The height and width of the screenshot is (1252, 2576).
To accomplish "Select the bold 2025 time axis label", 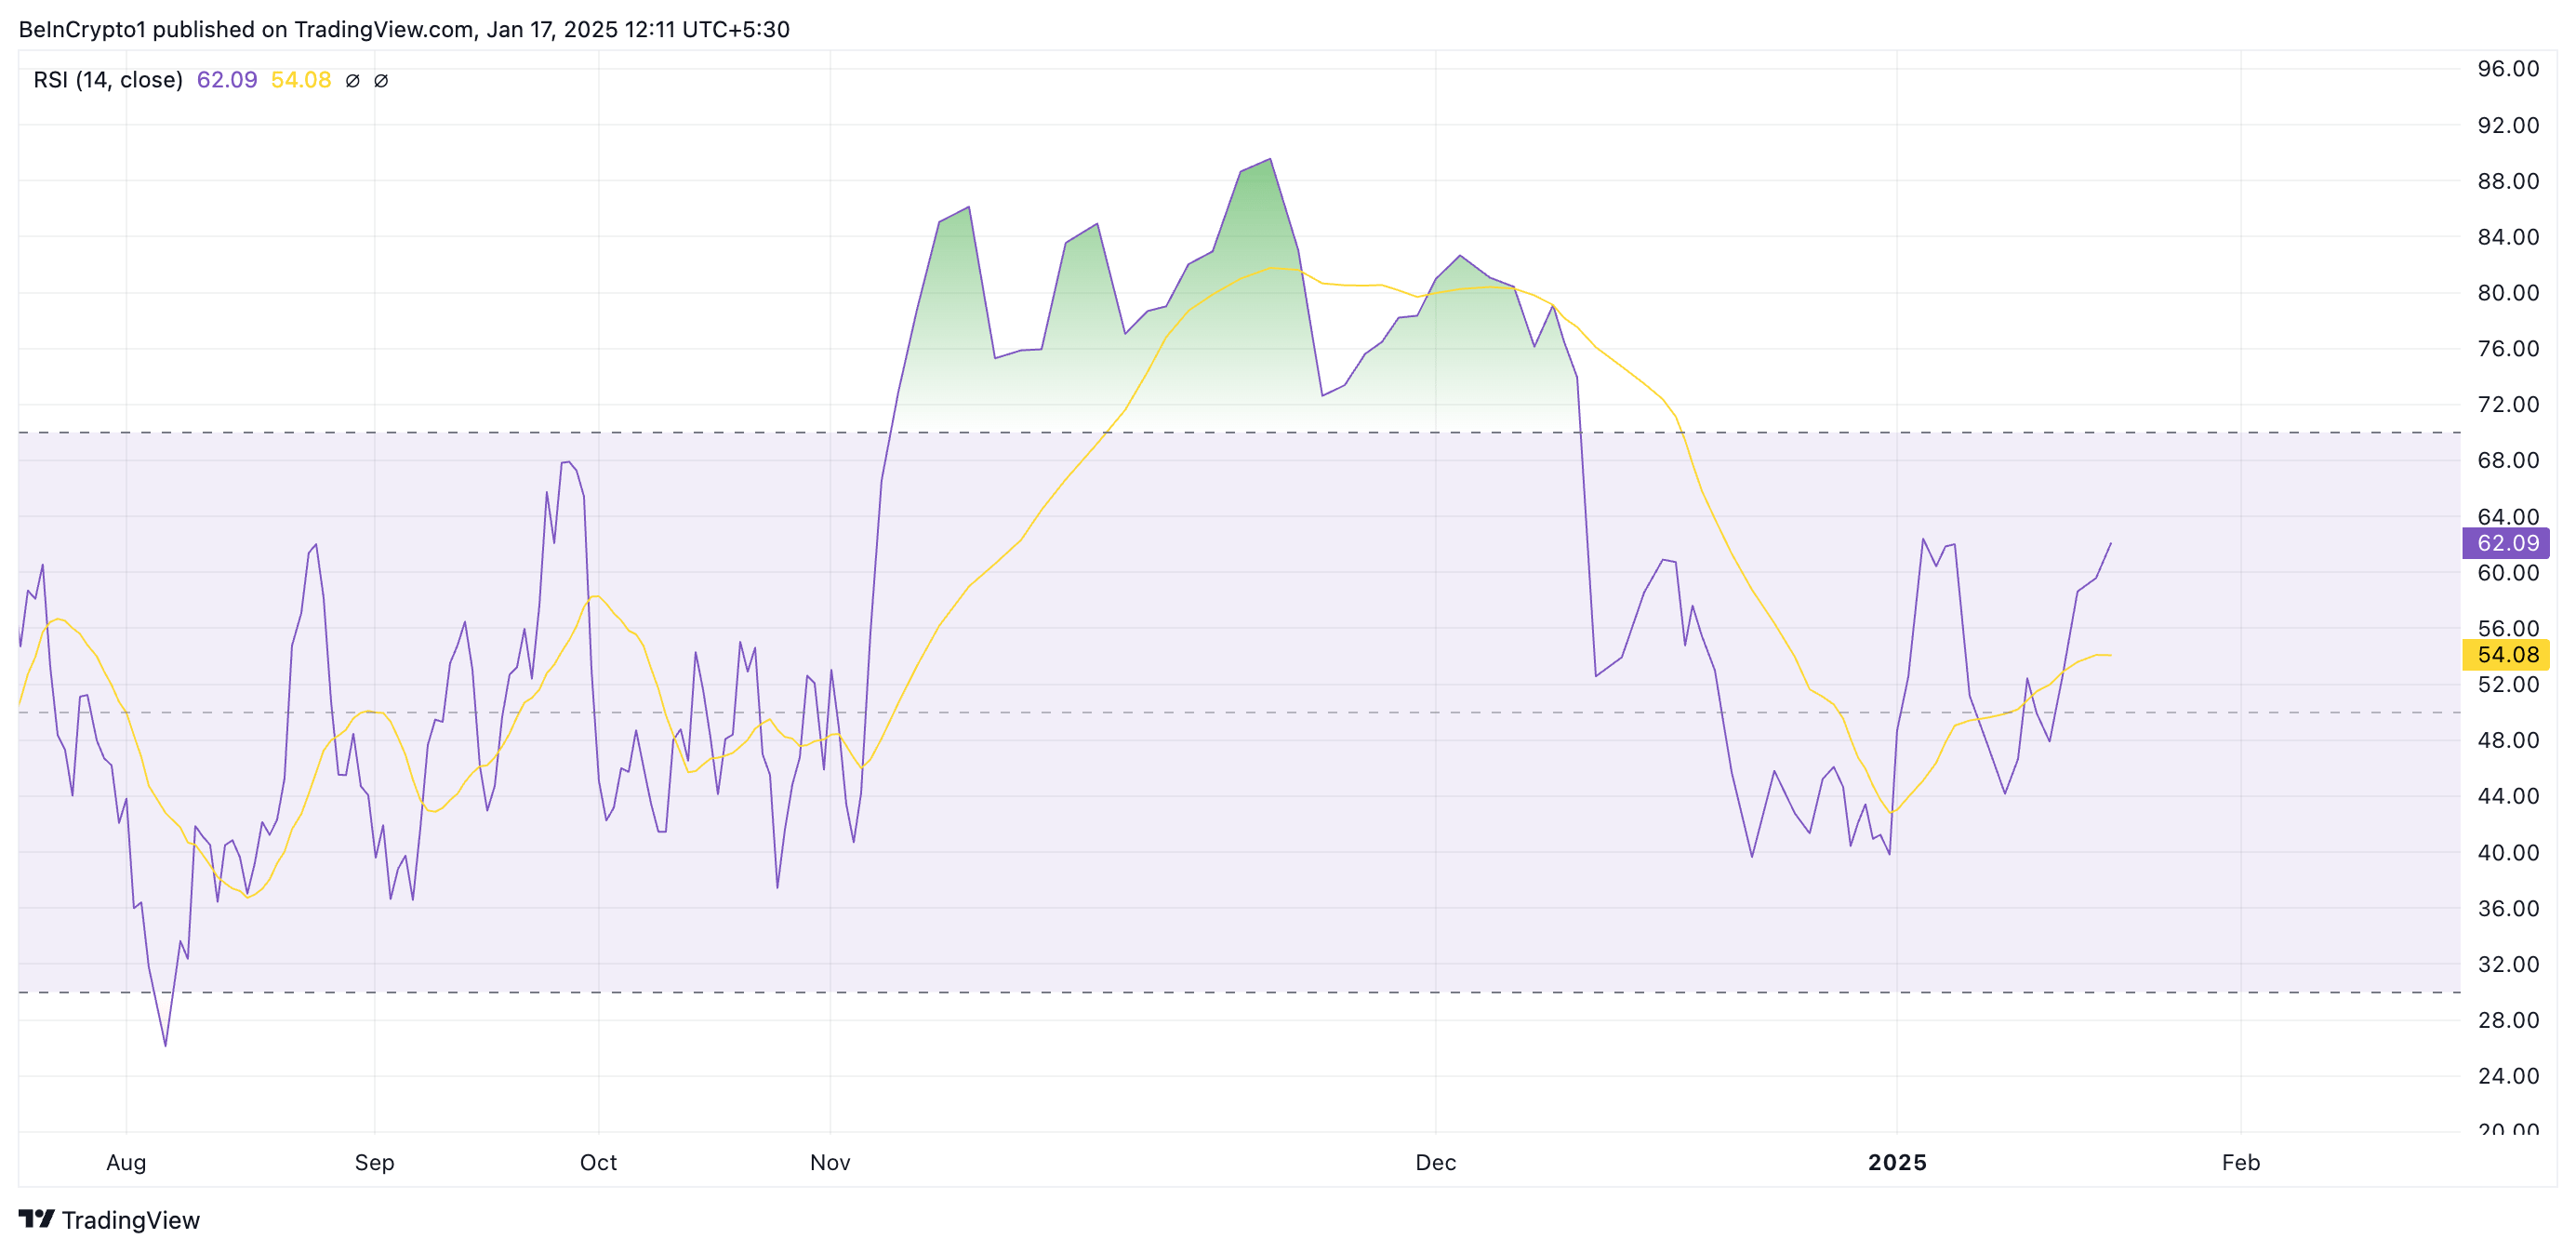I will coord(1896,1162).
